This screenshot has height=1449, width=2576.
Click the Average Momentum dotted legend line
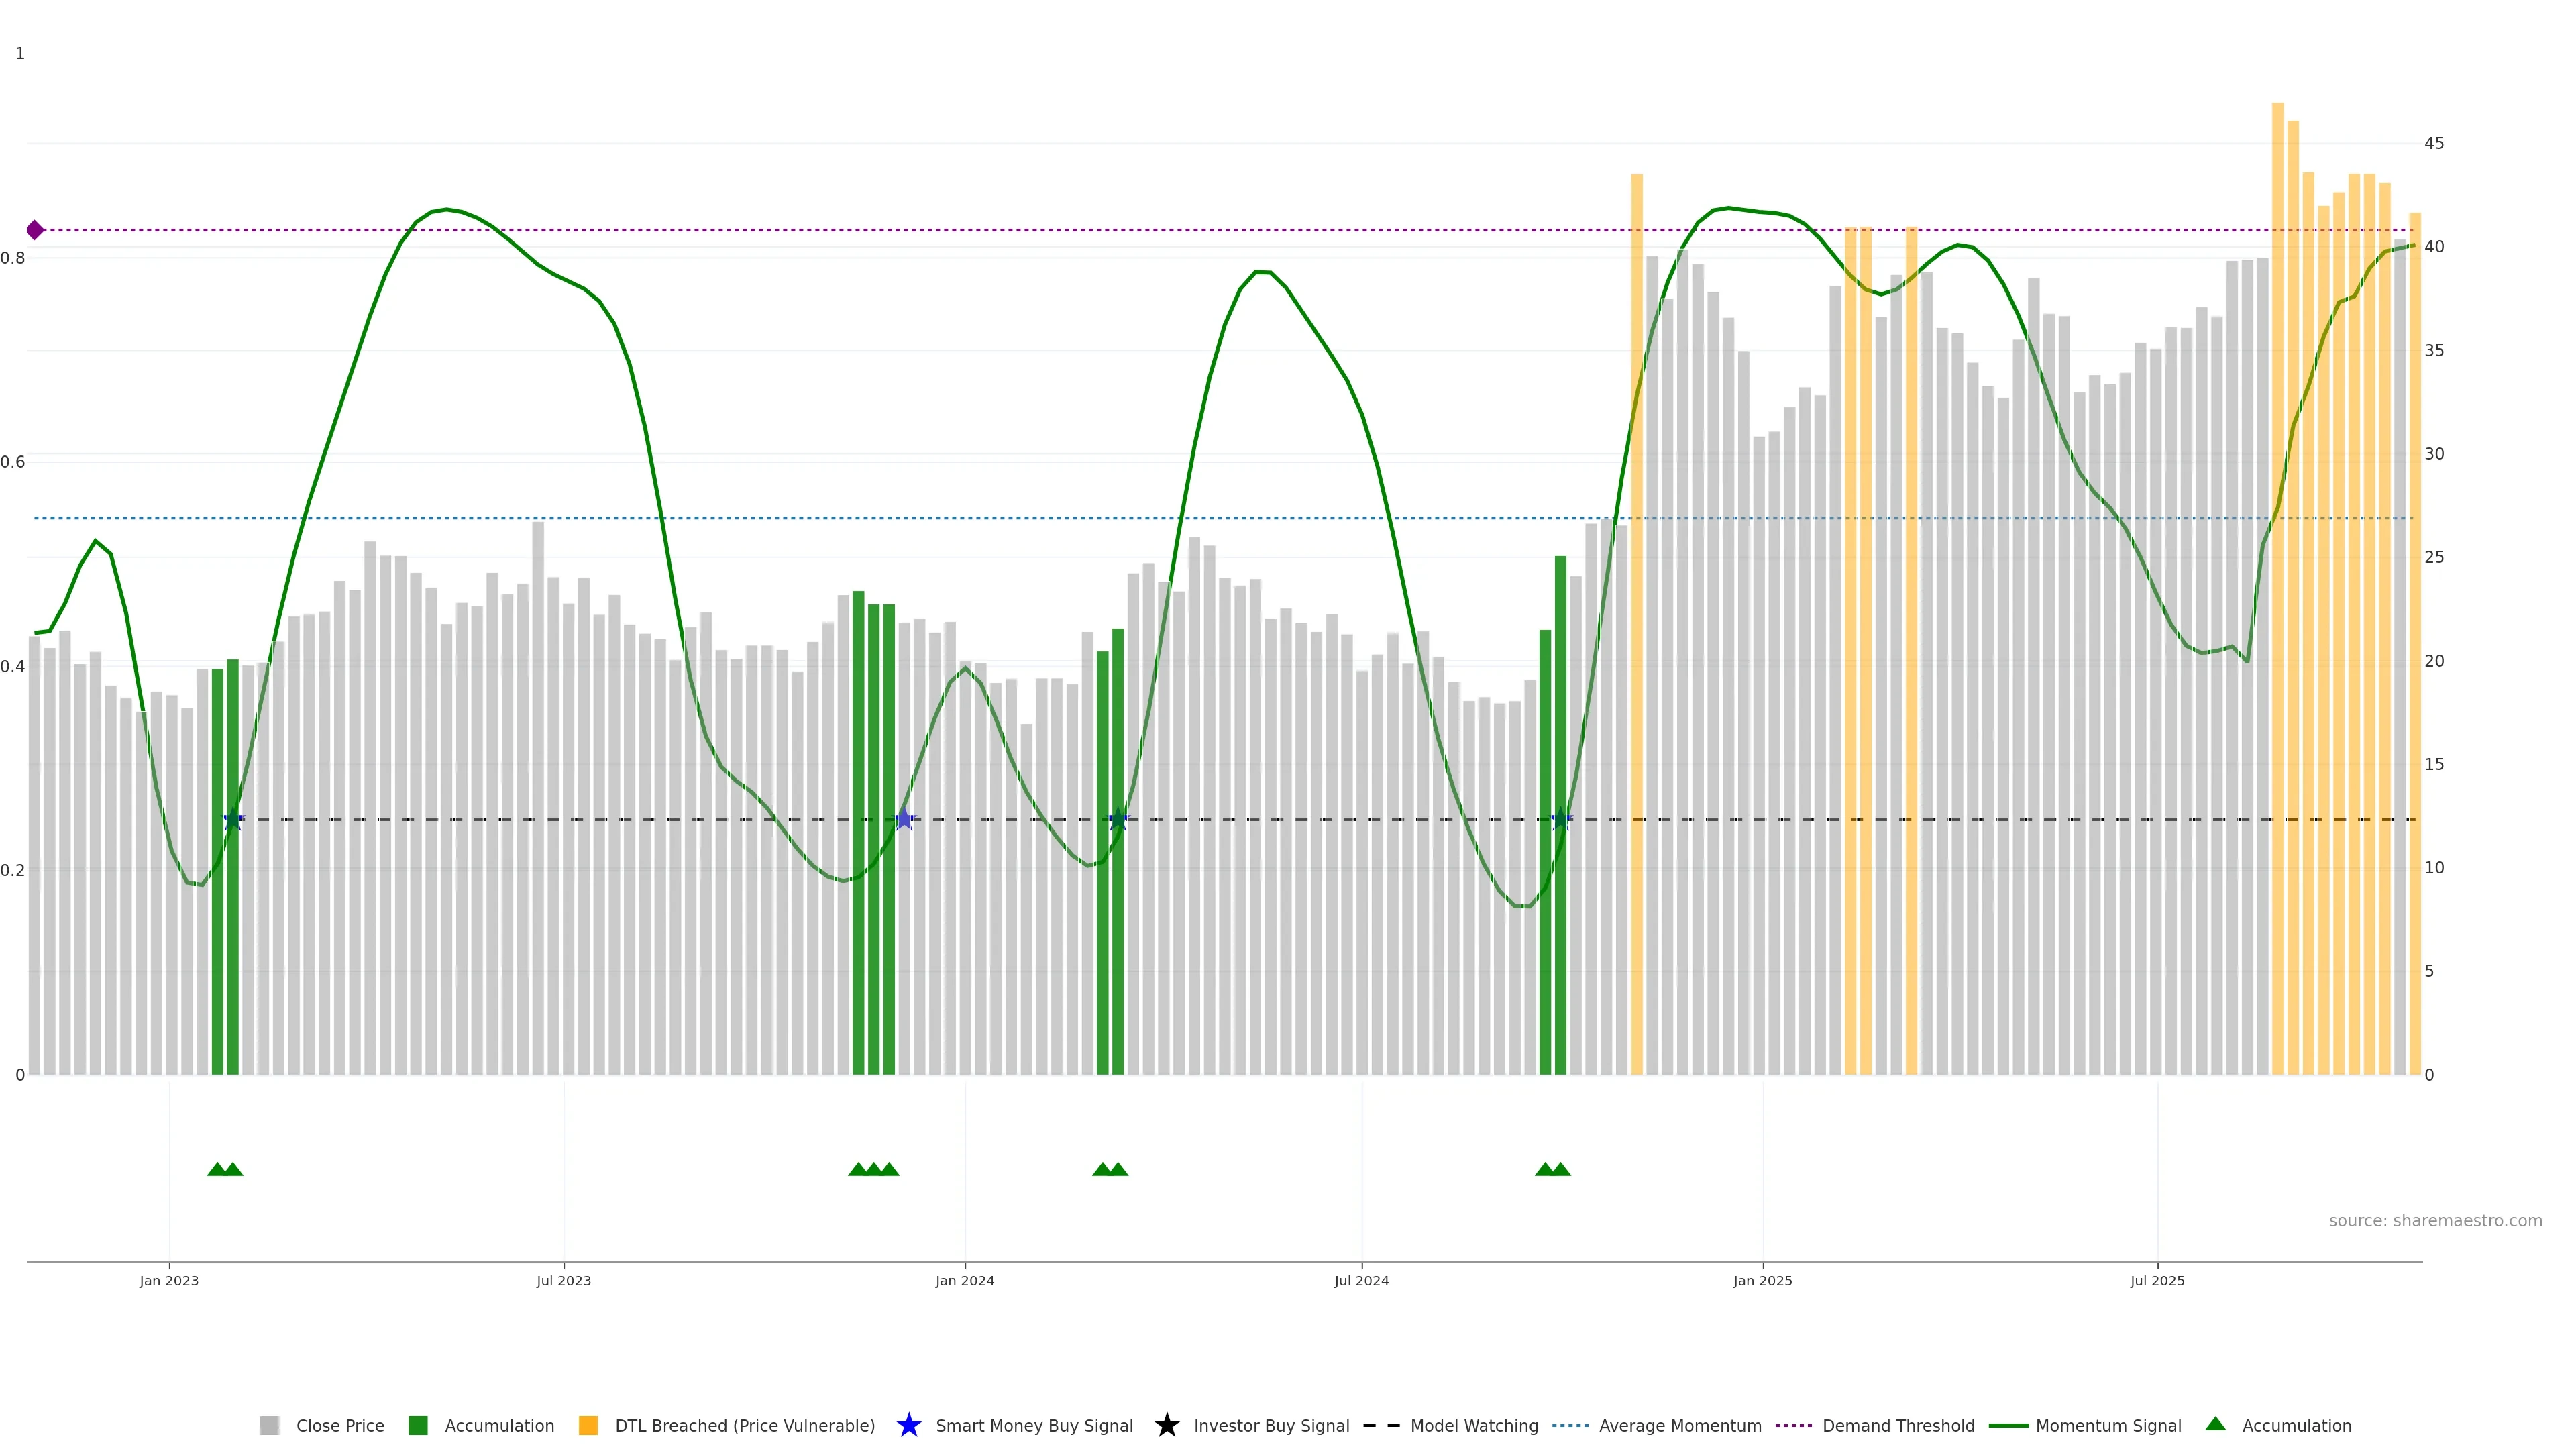[1570, 1425]
